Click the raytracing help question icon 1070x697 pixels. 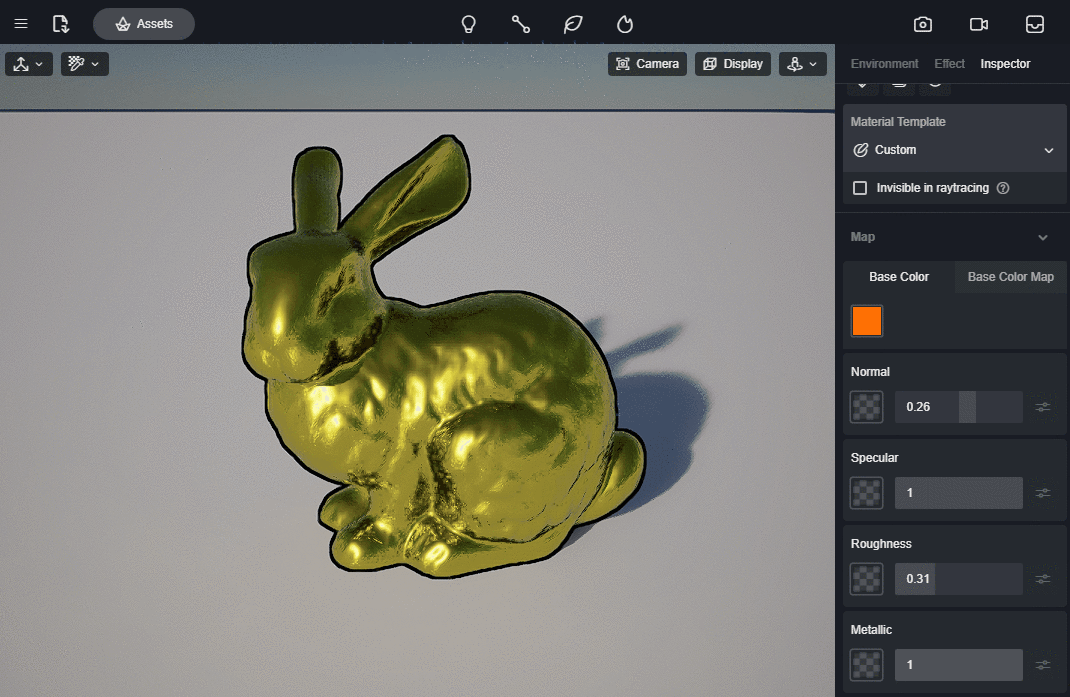[1002, 188]
